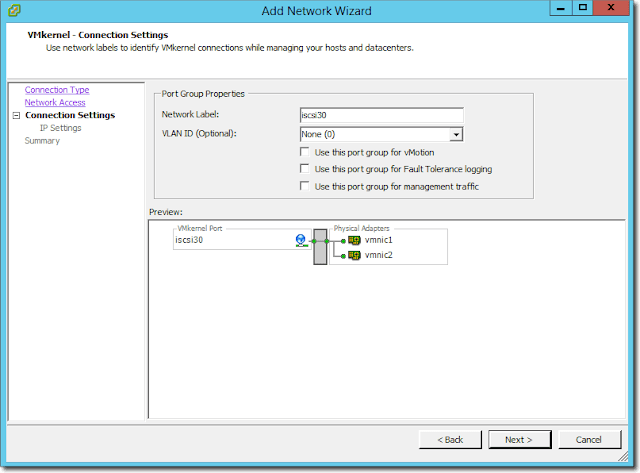The height and width of the screenshot is (473, 640).
Task: Click the virtual switch block in preview
Action: point(320,248)
